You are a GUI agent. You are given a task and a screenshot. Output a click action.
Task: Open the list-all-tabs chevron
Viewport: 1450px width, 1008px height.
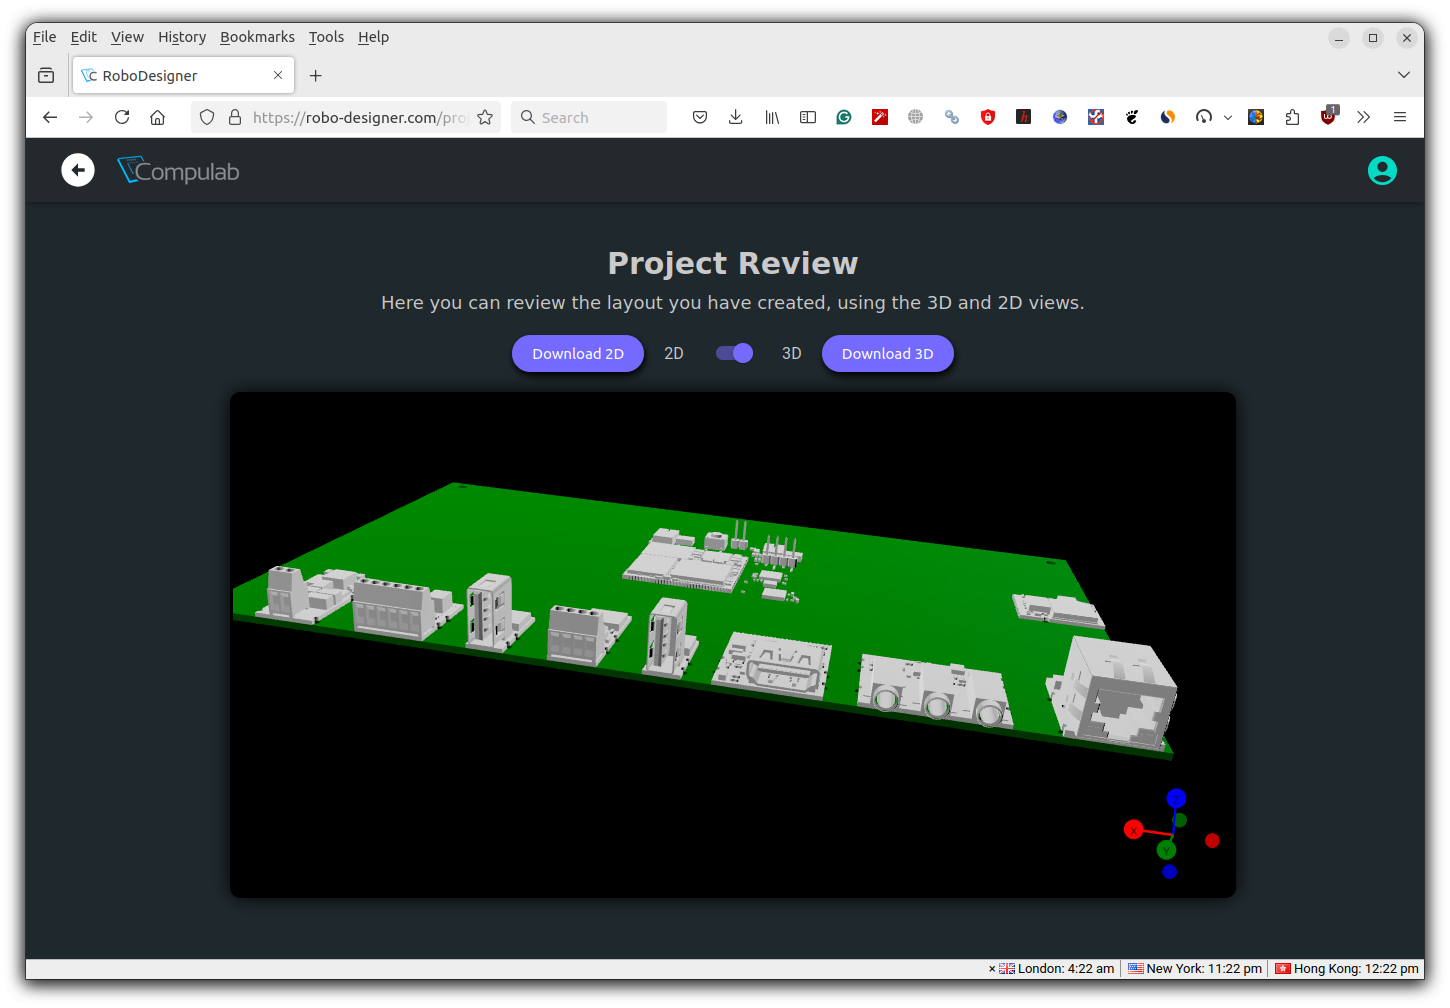(1404, 74)
